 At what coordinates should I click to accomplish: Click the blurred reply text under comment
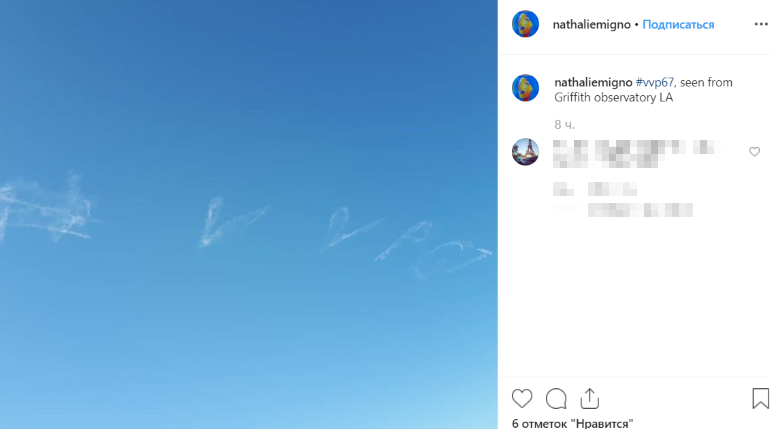click(640, 210)
